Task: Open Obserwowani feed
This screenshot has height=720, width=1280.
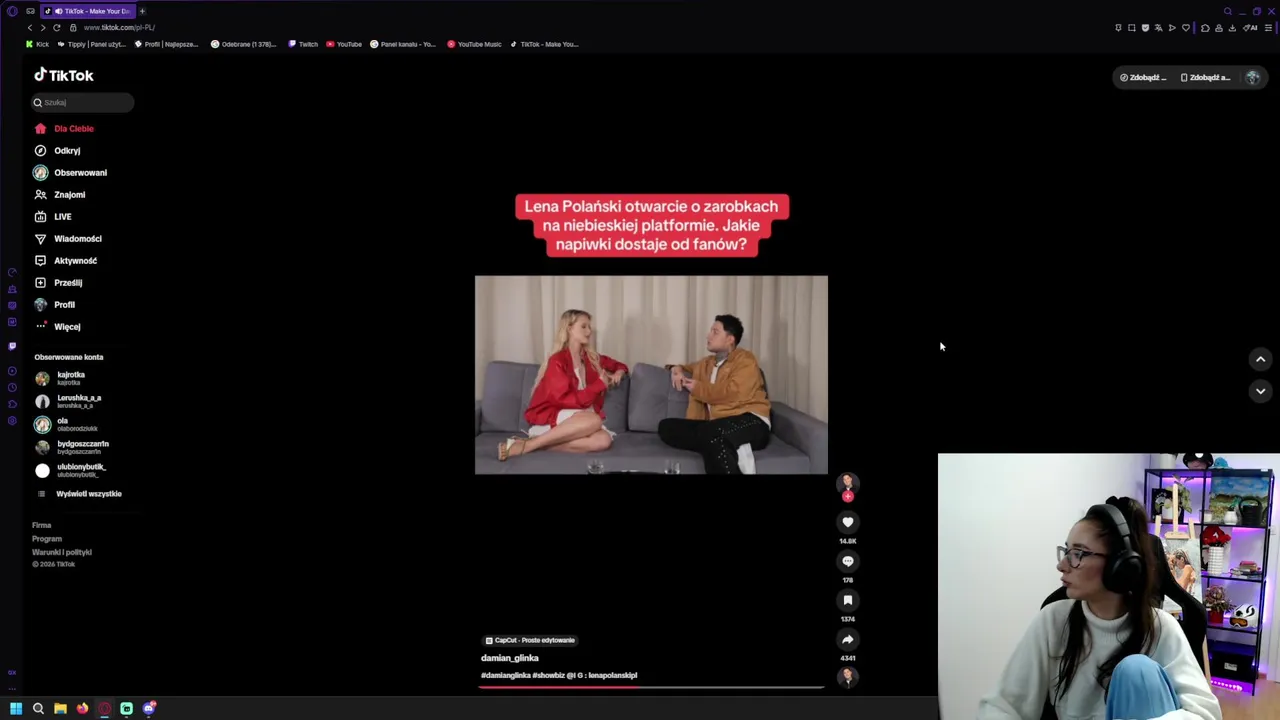Action: pyautogui.click(x=80, y=172)
